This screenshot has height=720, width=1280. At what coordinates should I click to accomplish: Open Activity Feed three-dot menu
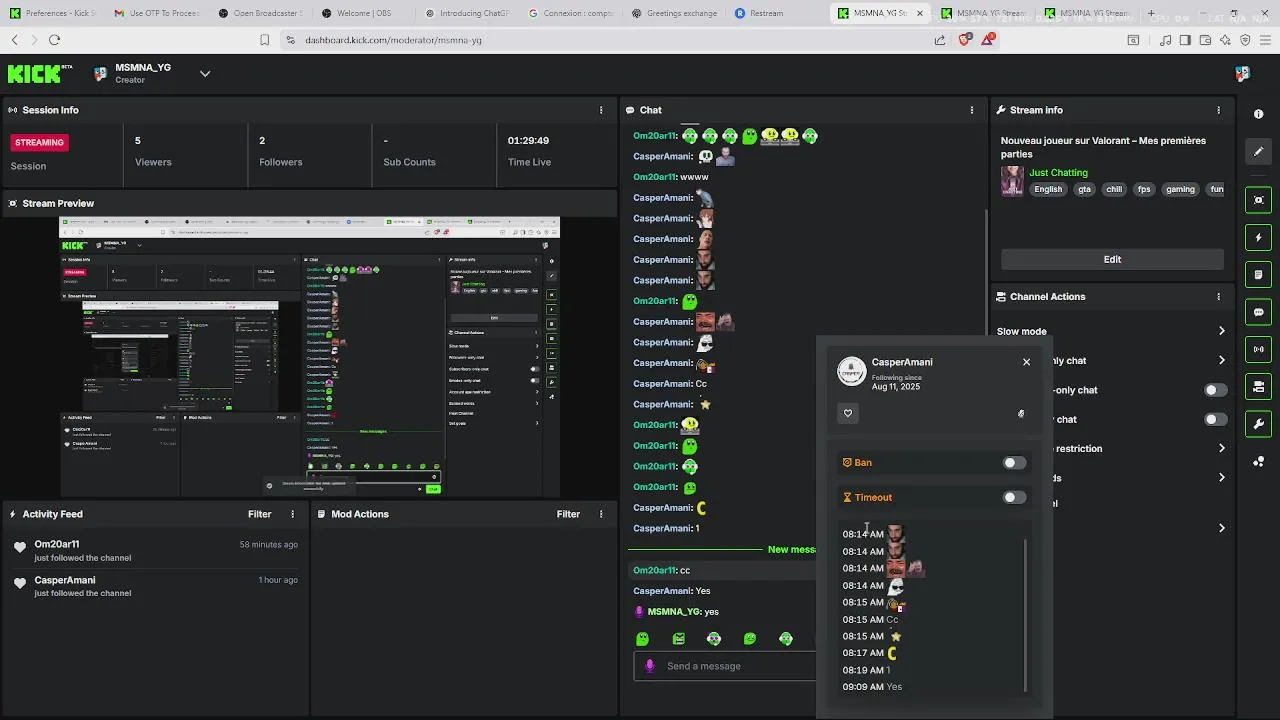(x=293, y=514)
